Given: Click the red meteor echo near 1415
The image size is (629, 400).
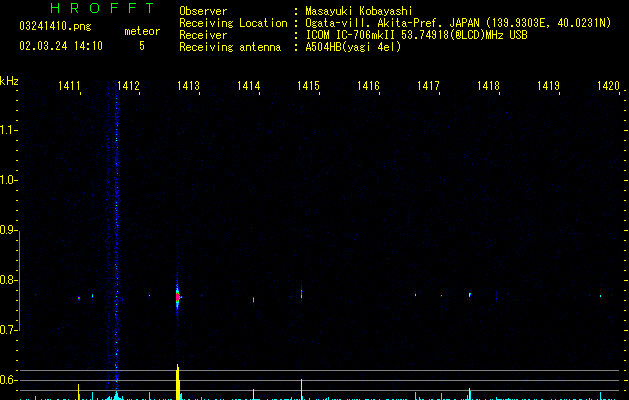Looking at the screenshot, I should click(x=301, y=293).
